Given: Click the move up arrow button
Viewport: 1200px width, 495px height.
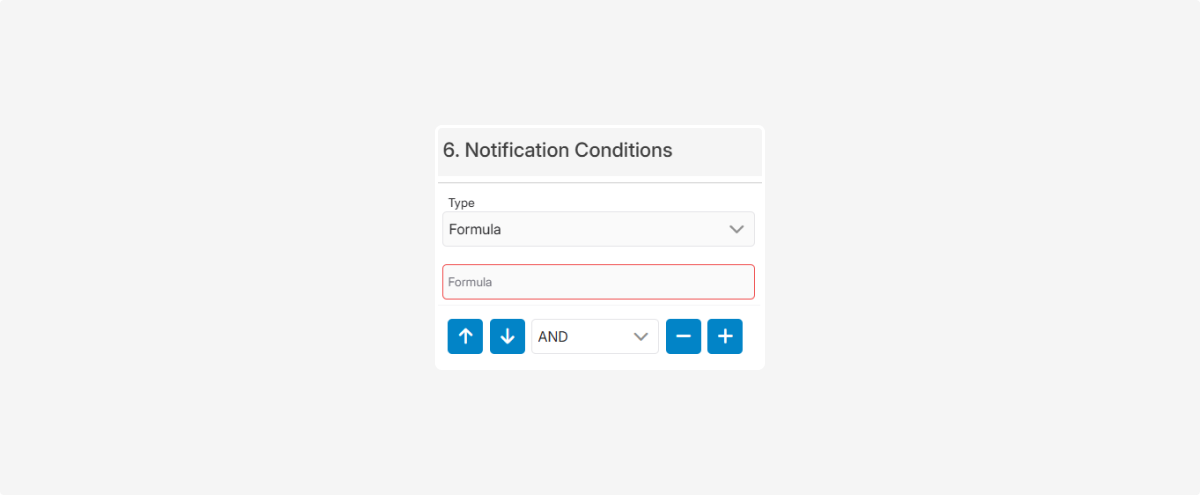Looking at the screenshot, I should click(x=465, y=337).
